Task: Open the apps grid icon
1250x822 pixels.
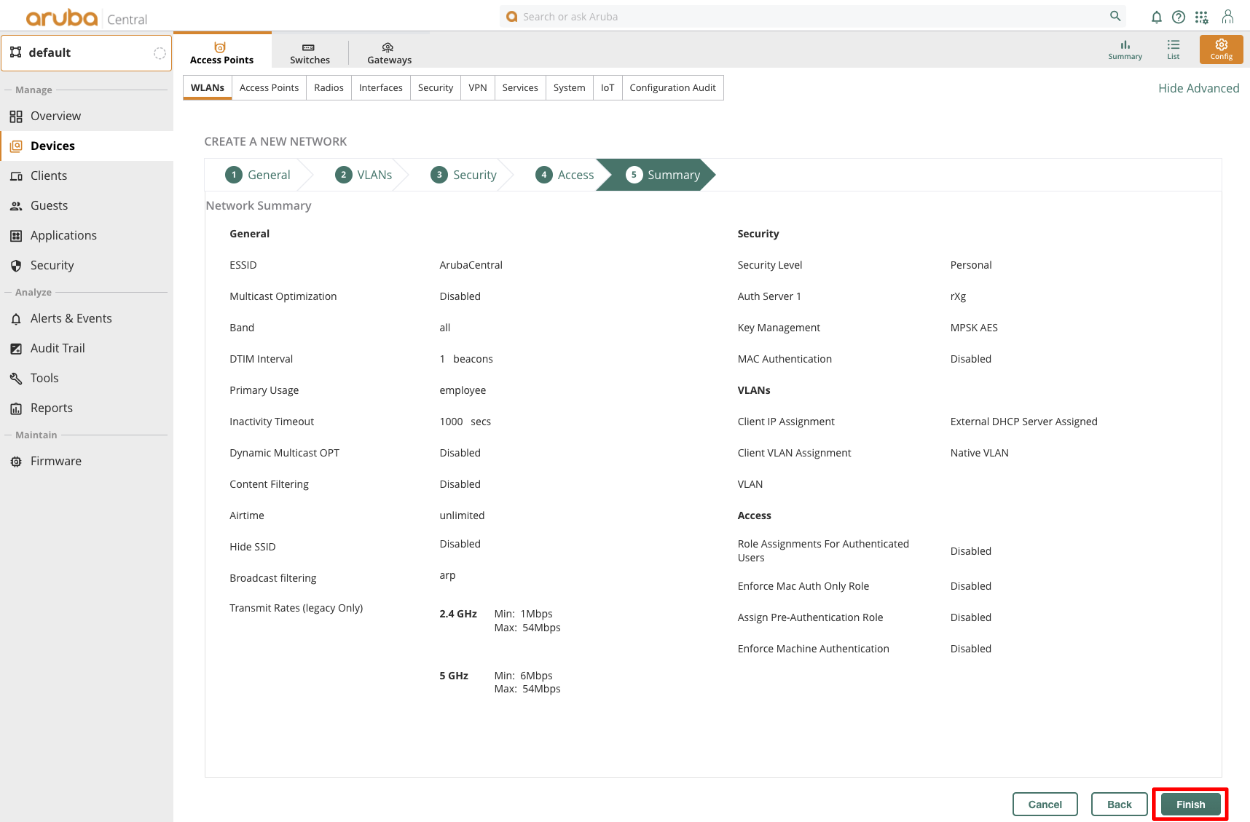Action: tap(1201, 17)
